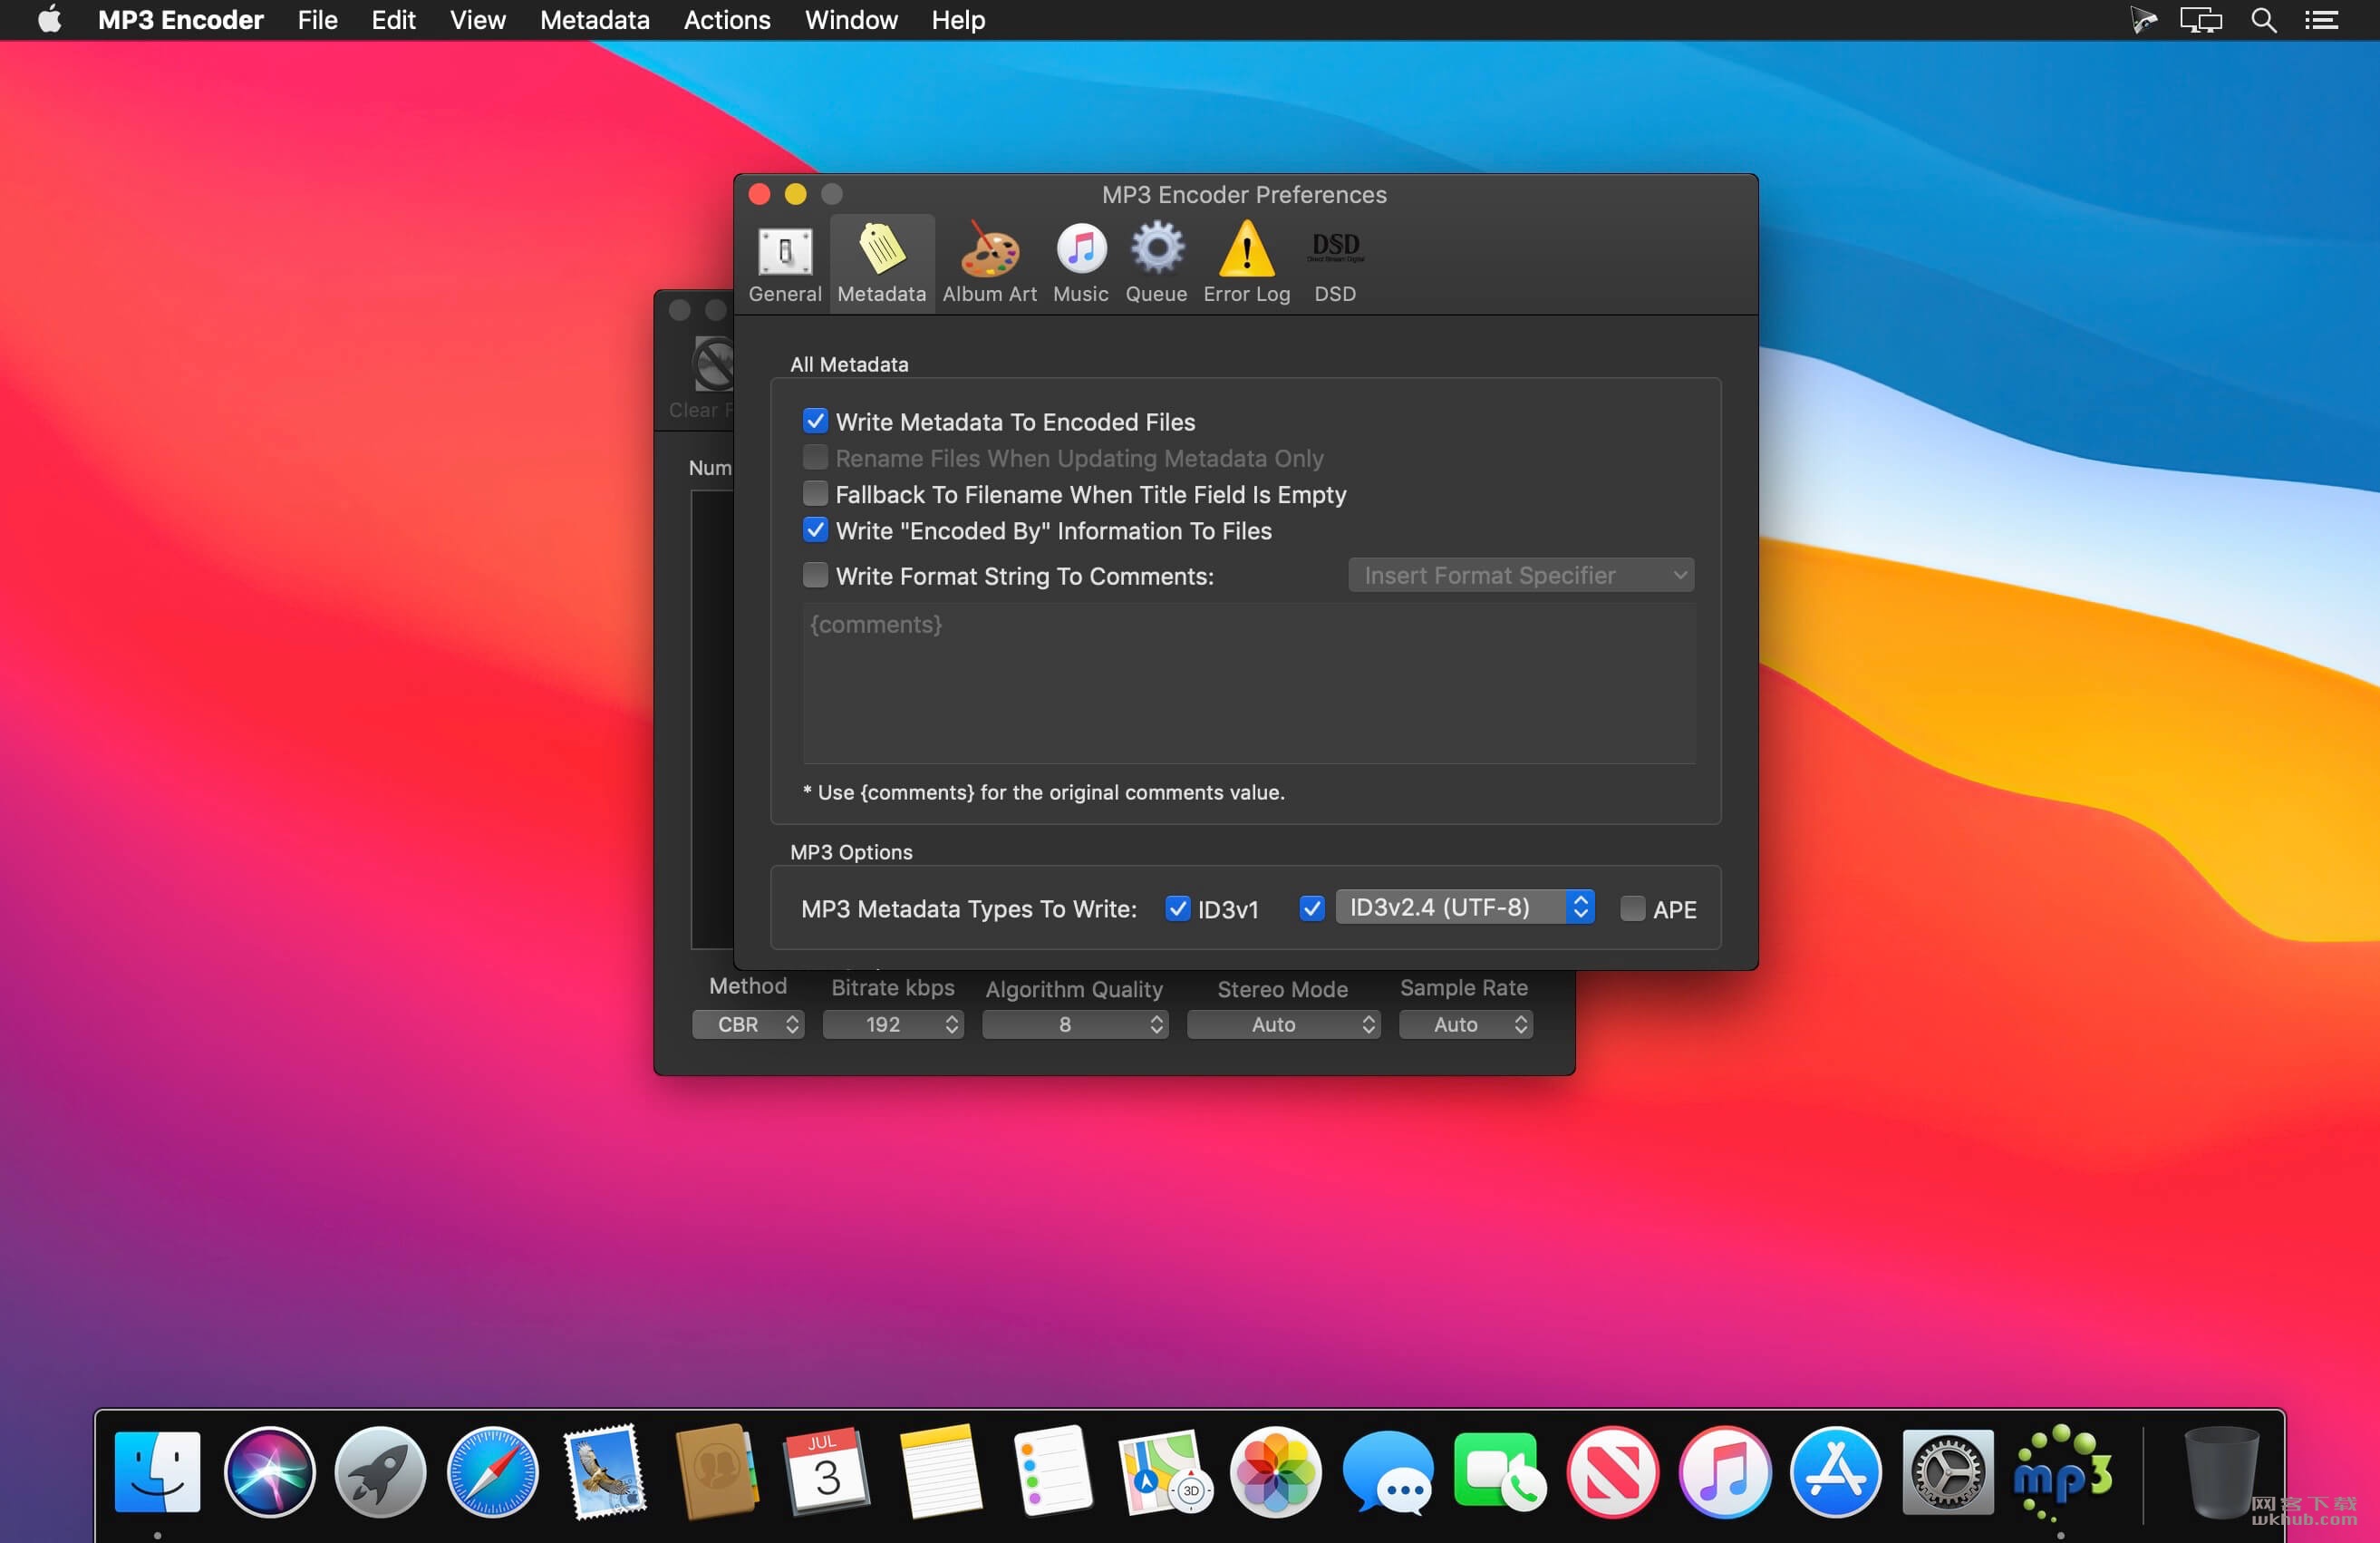The width and height of the screenshot is (2380, 1543).
Task: Open the Queue preferences gear
Action: point(1156,263)
